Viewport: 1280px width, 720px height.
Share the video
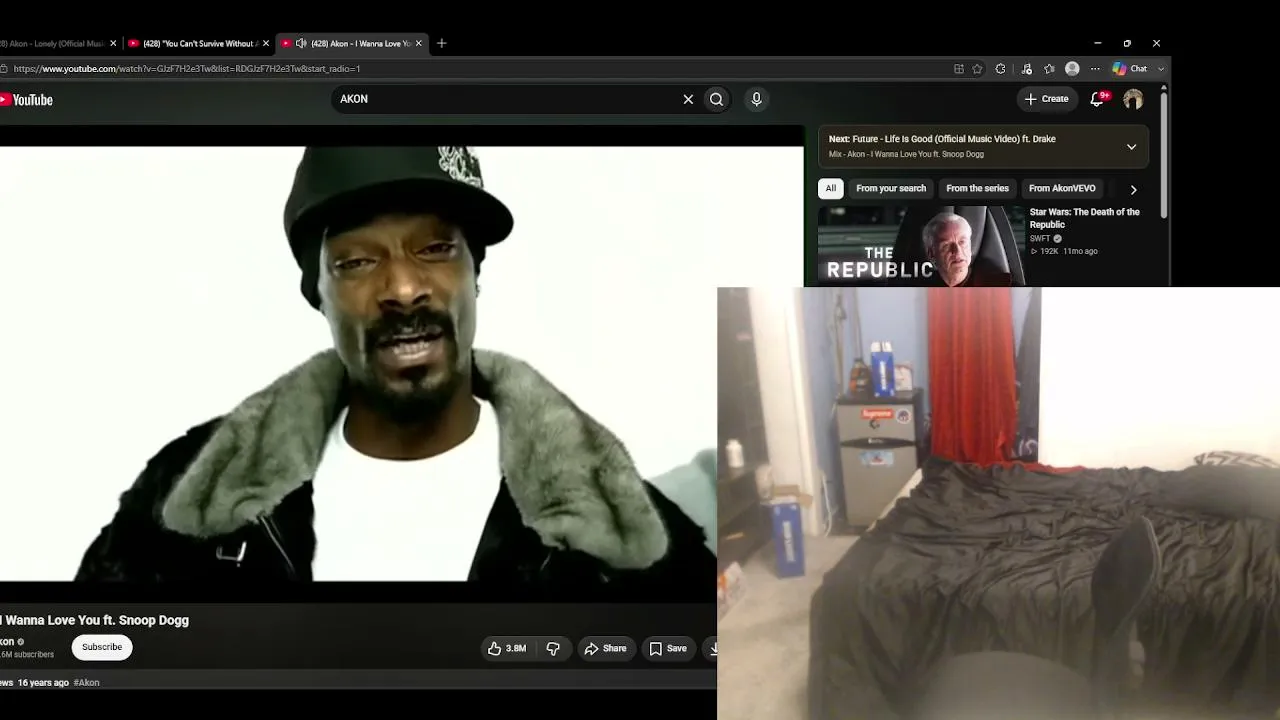(x=606, y=648)
